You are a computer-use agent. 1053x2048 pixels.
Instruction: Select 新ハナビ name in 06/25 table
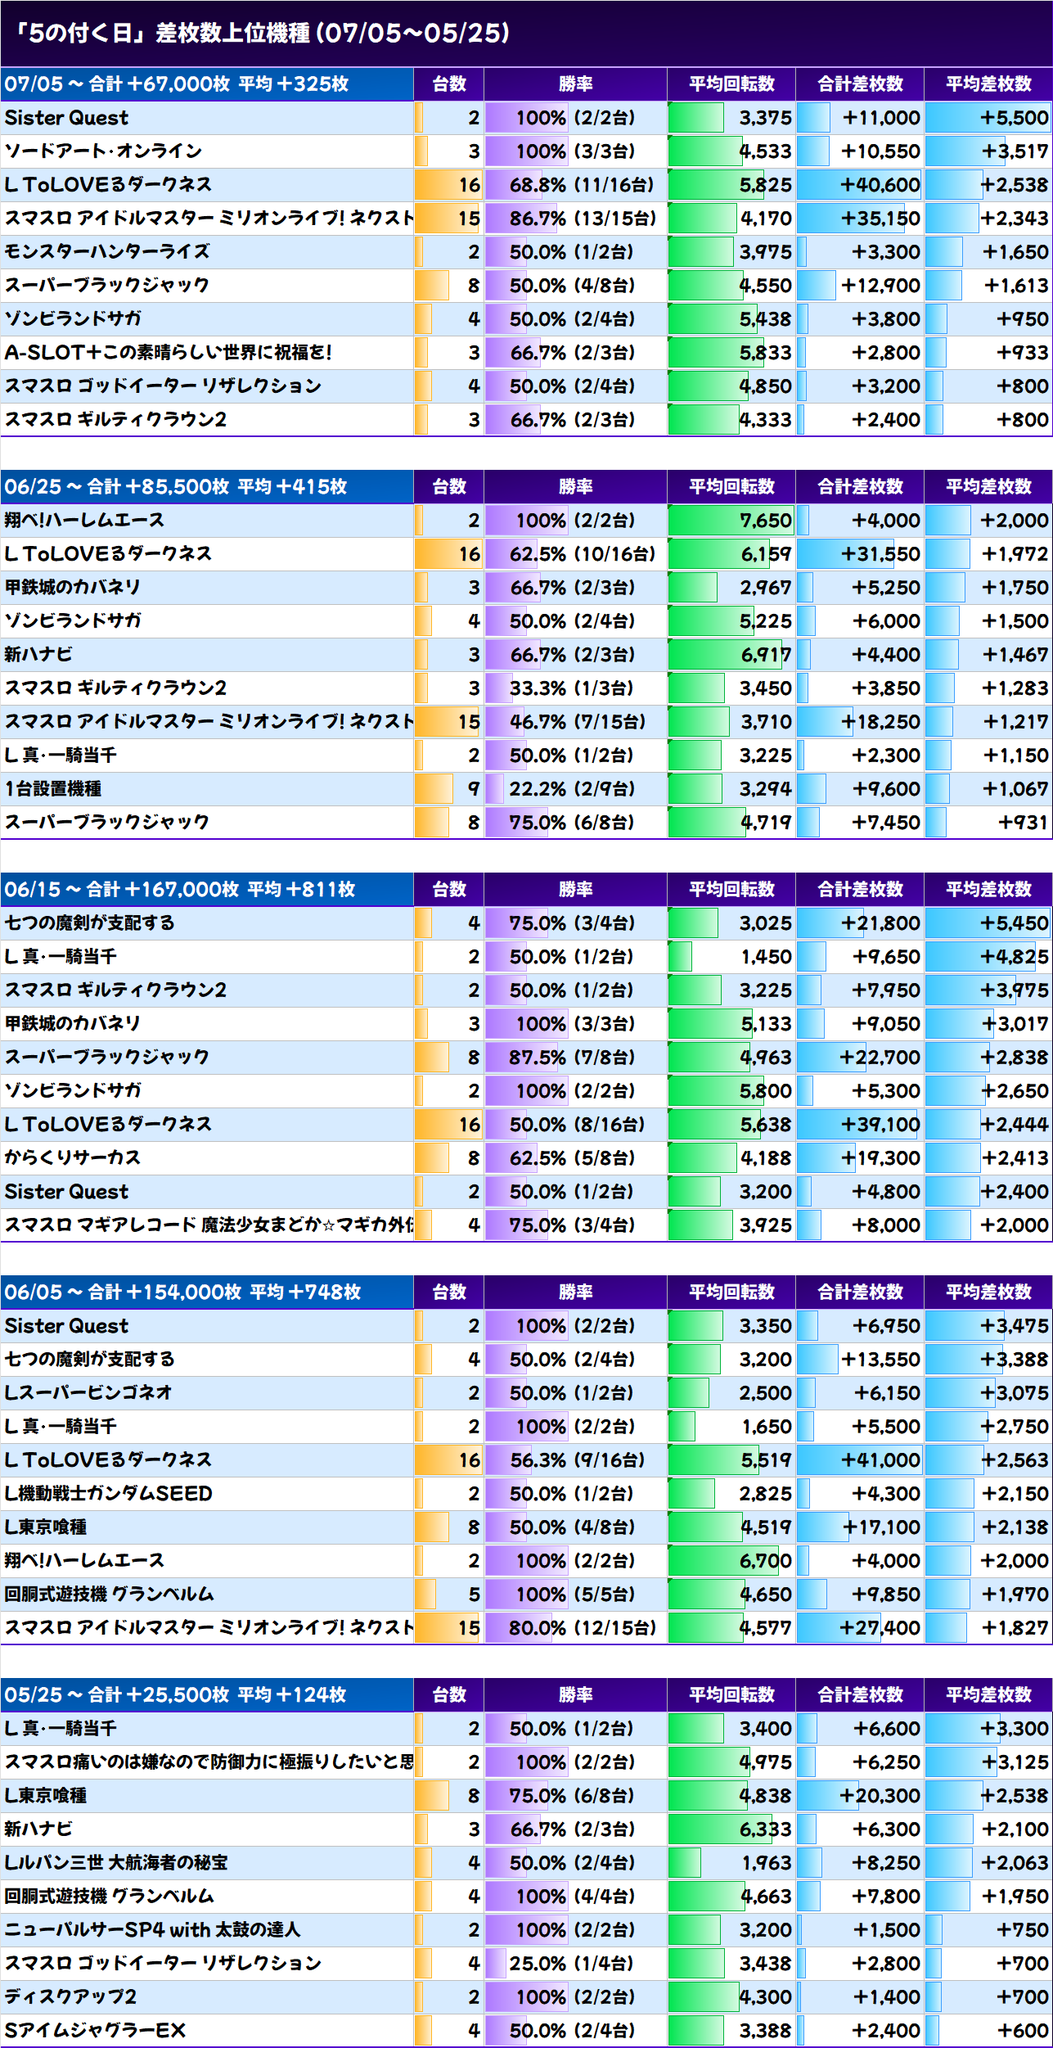tap(38, 655)
